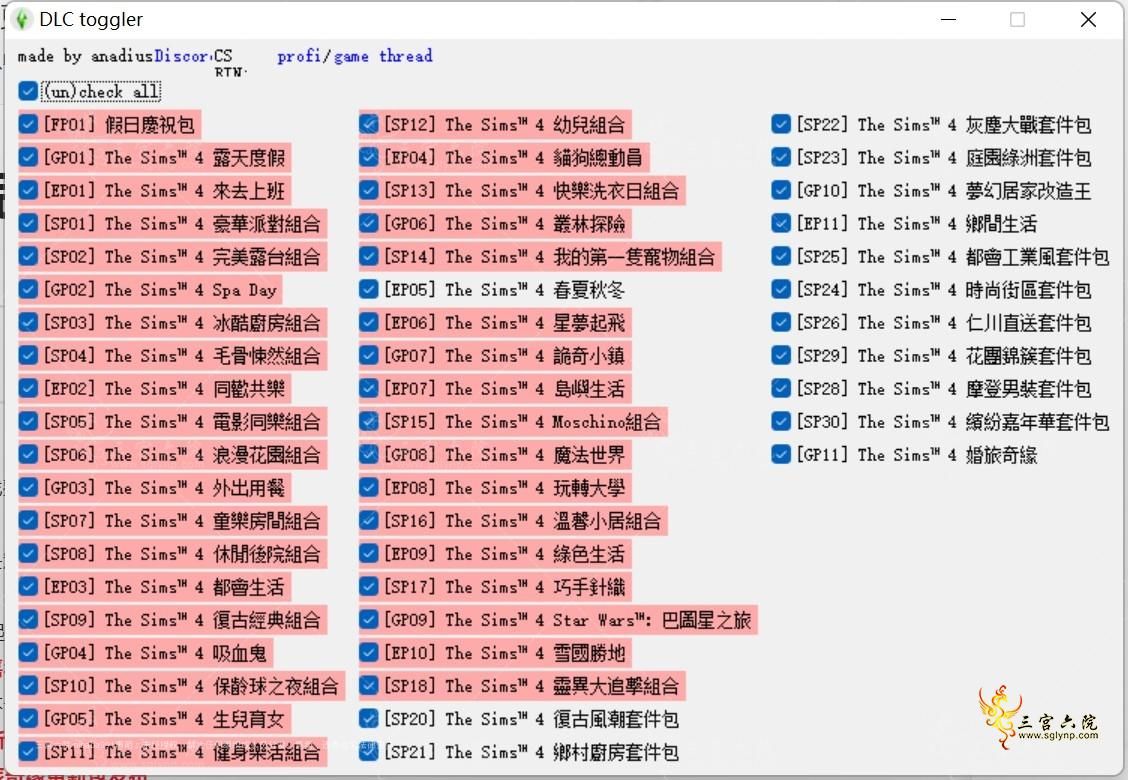Toggle the [EP11] expansion checkbox

(781, 224)
